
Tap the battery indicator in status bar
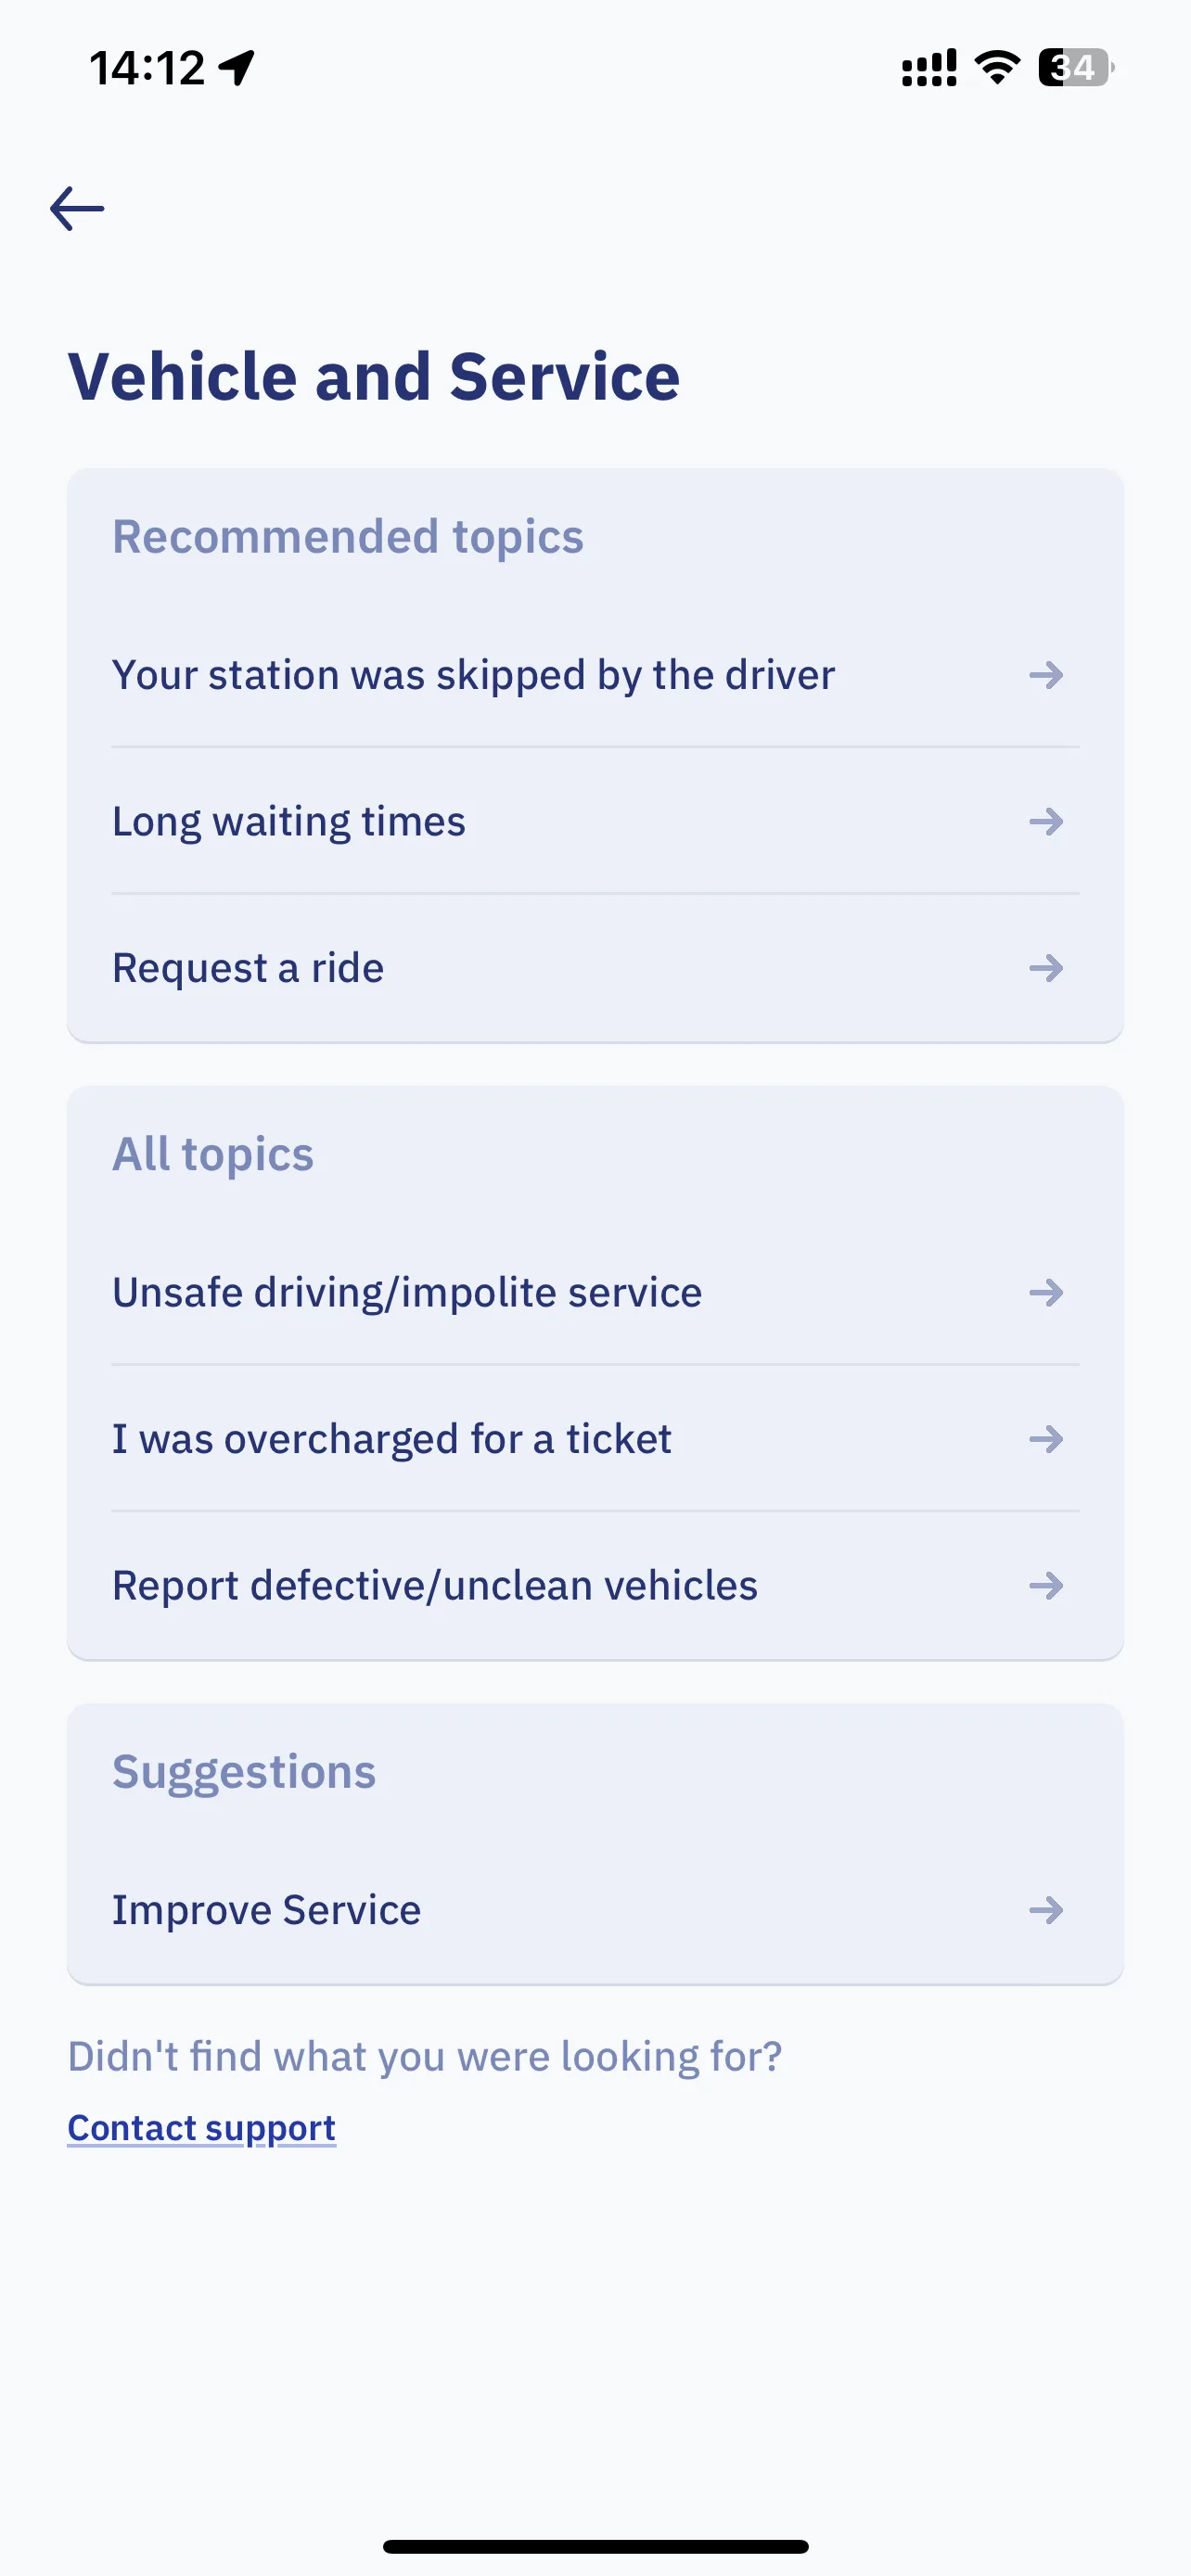click(1076, 68)
